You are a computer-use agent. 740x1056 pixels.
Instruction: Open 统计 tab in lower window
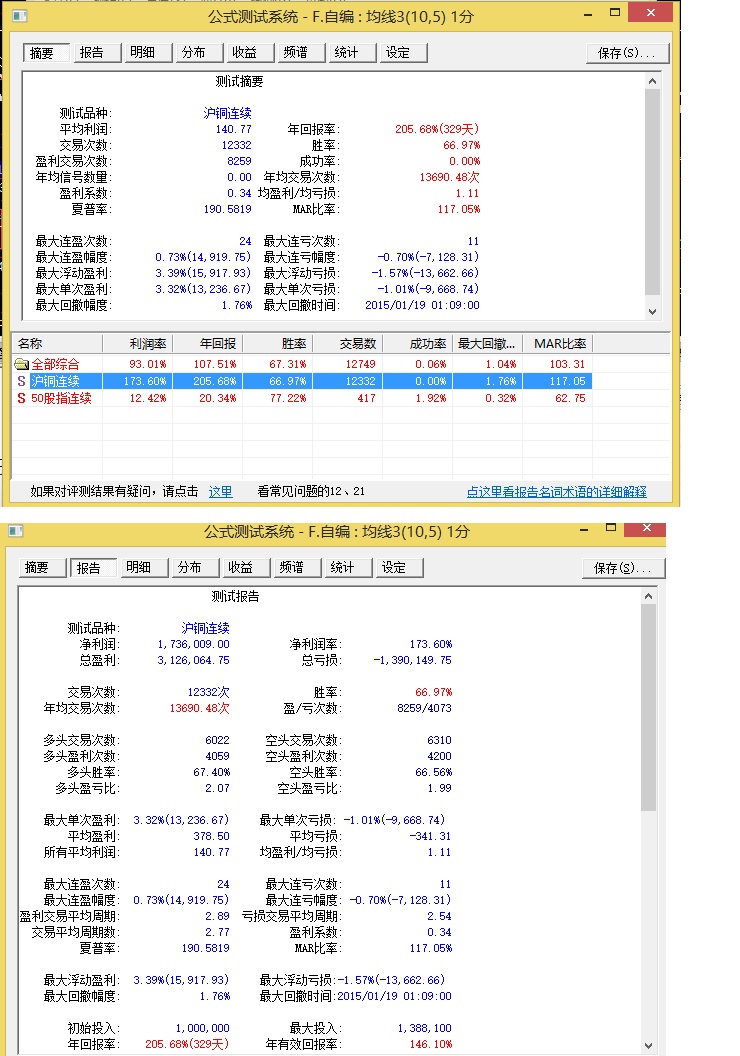[348, 568]
